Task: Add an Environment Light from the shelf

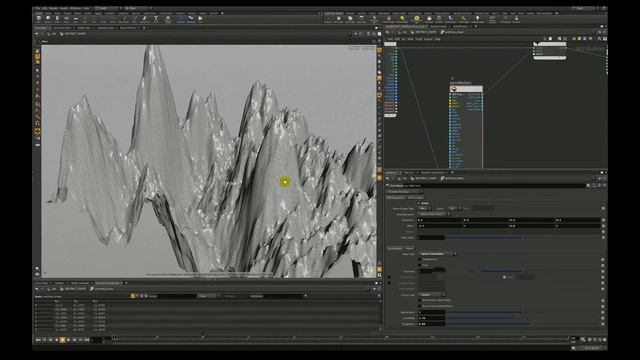Action: [417, 19]
